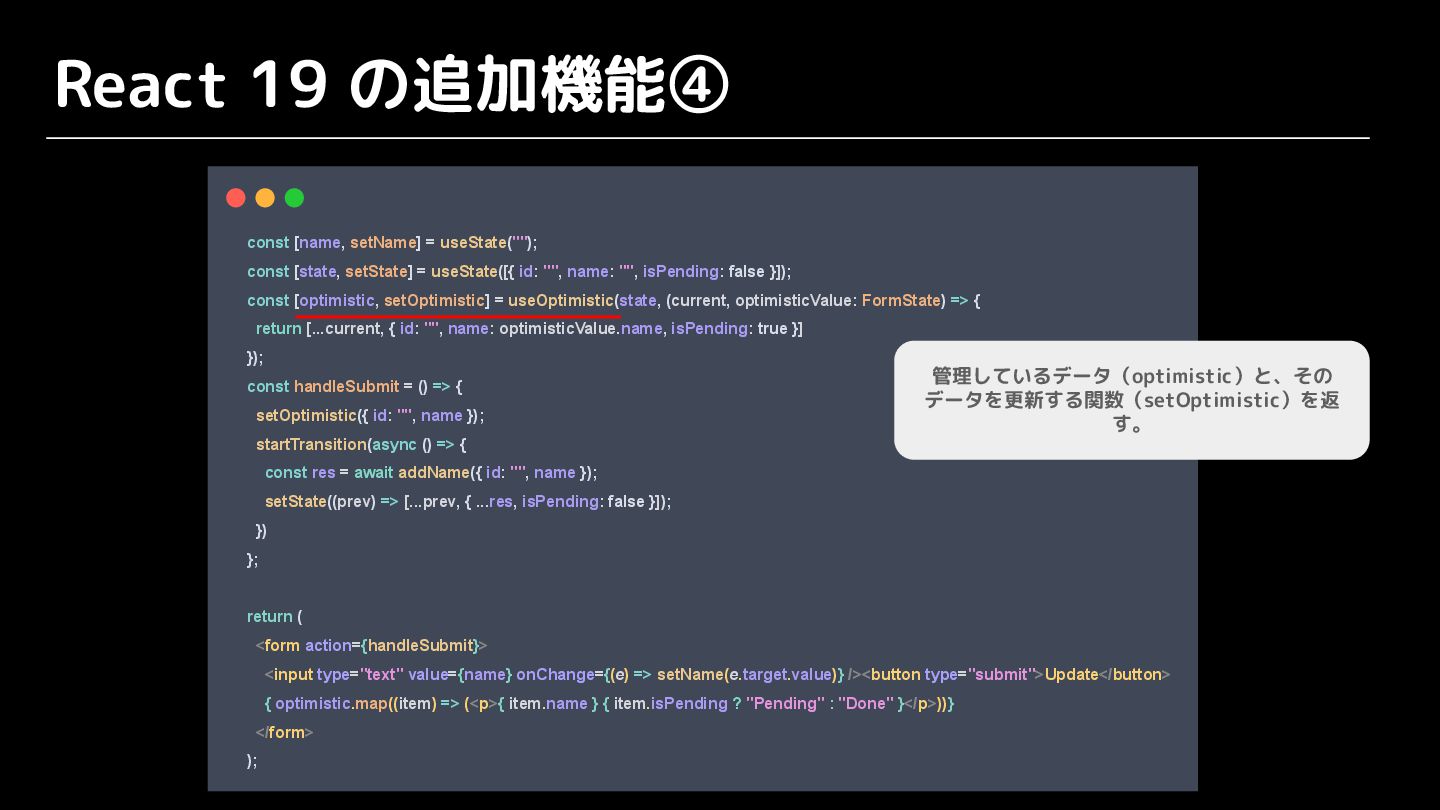Click "const res" in the await line
1440x810 pixels.
300,472
